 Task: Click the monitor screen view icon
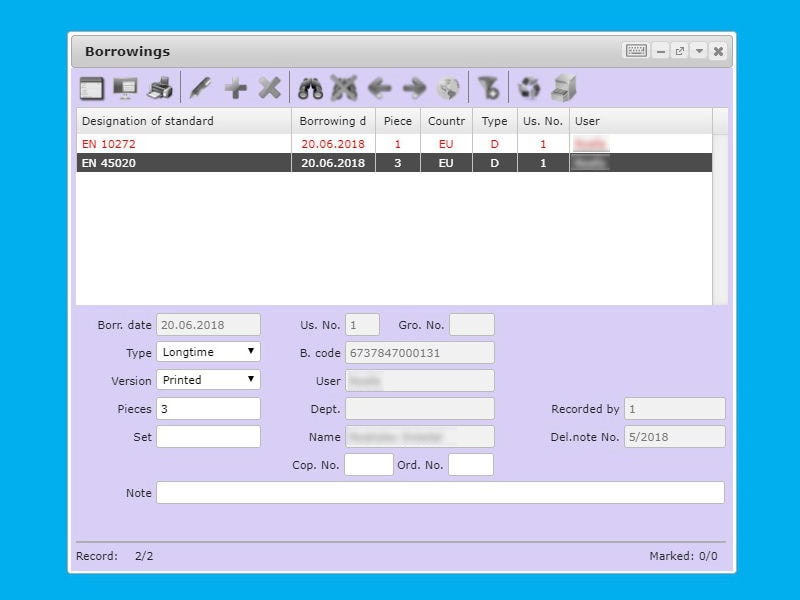pos(125,88)
